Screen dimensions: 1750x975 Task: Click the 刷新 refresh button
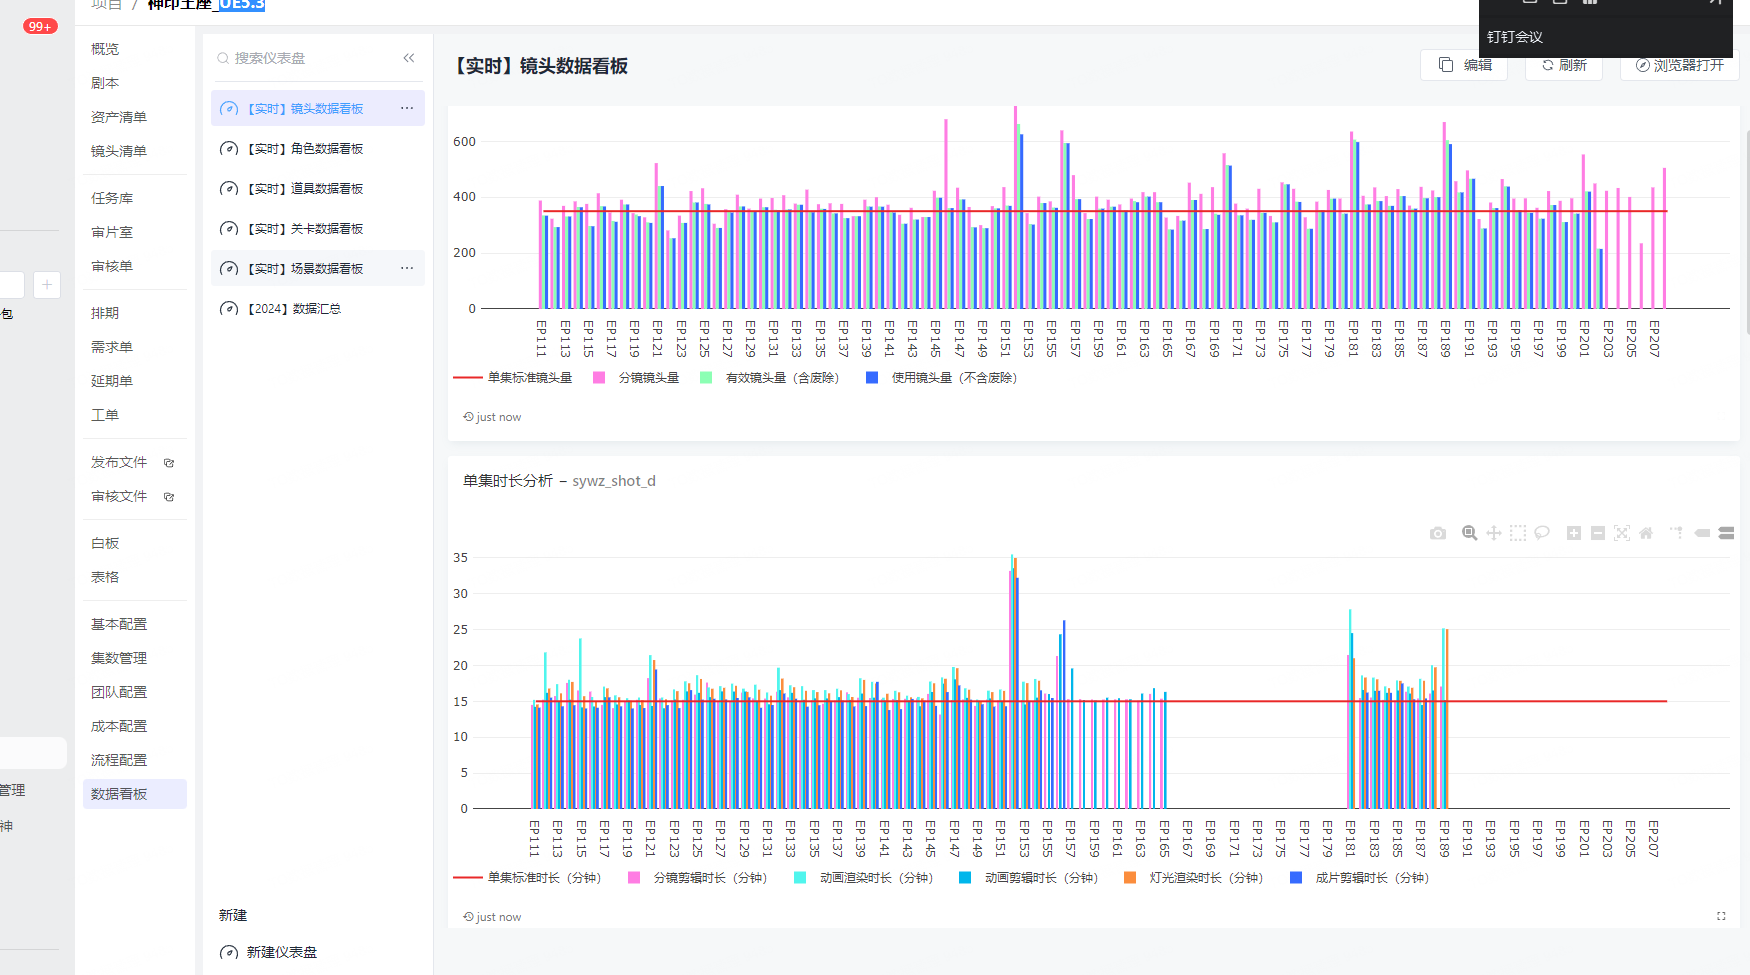pos(1564,65)
